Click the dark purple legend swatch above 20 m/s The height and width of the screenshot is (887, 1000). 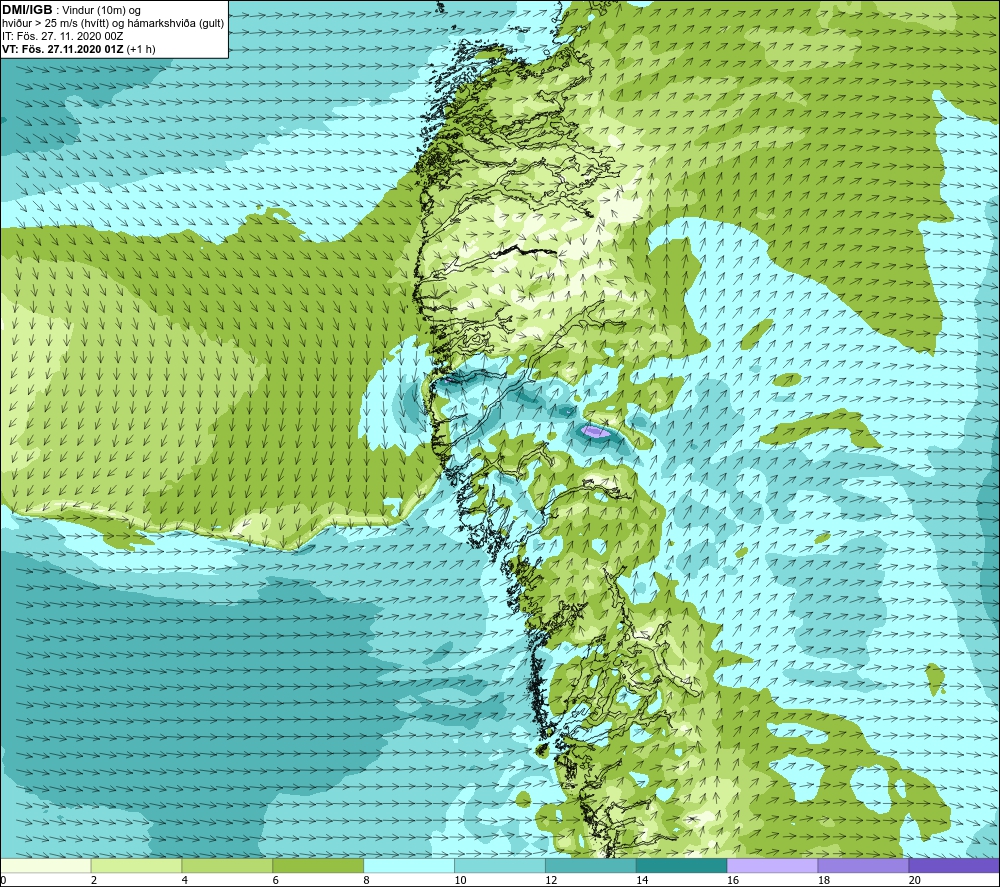click(x=954, y=865)
